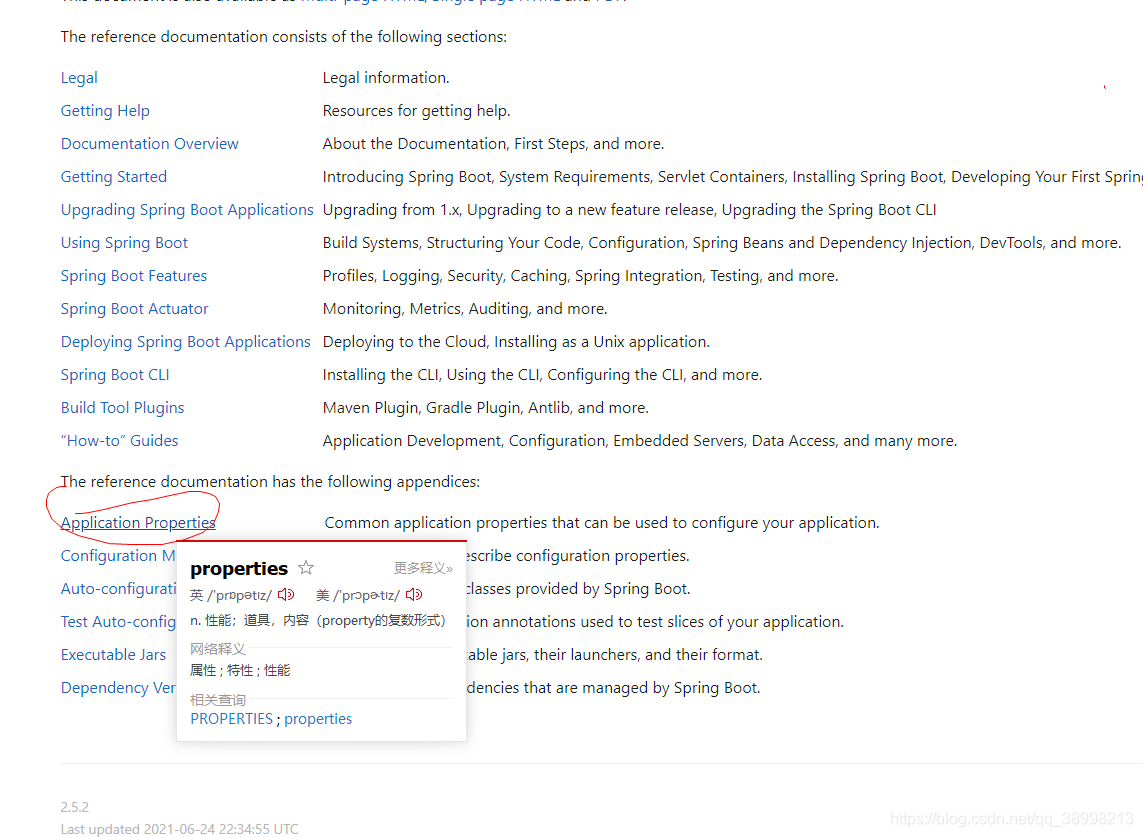Open the Auto-configuration appendix link
The image size is (1143, 837).
point(118,588)
